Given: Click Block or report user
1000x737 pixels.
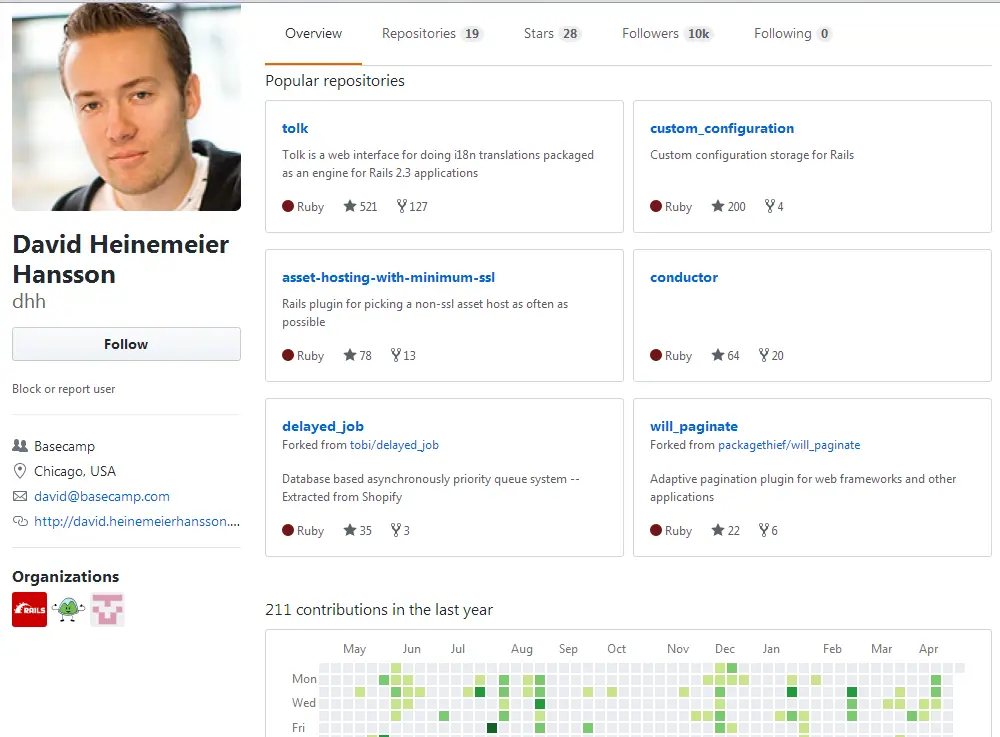Looking at the screenshot, I should click(64, 389).
